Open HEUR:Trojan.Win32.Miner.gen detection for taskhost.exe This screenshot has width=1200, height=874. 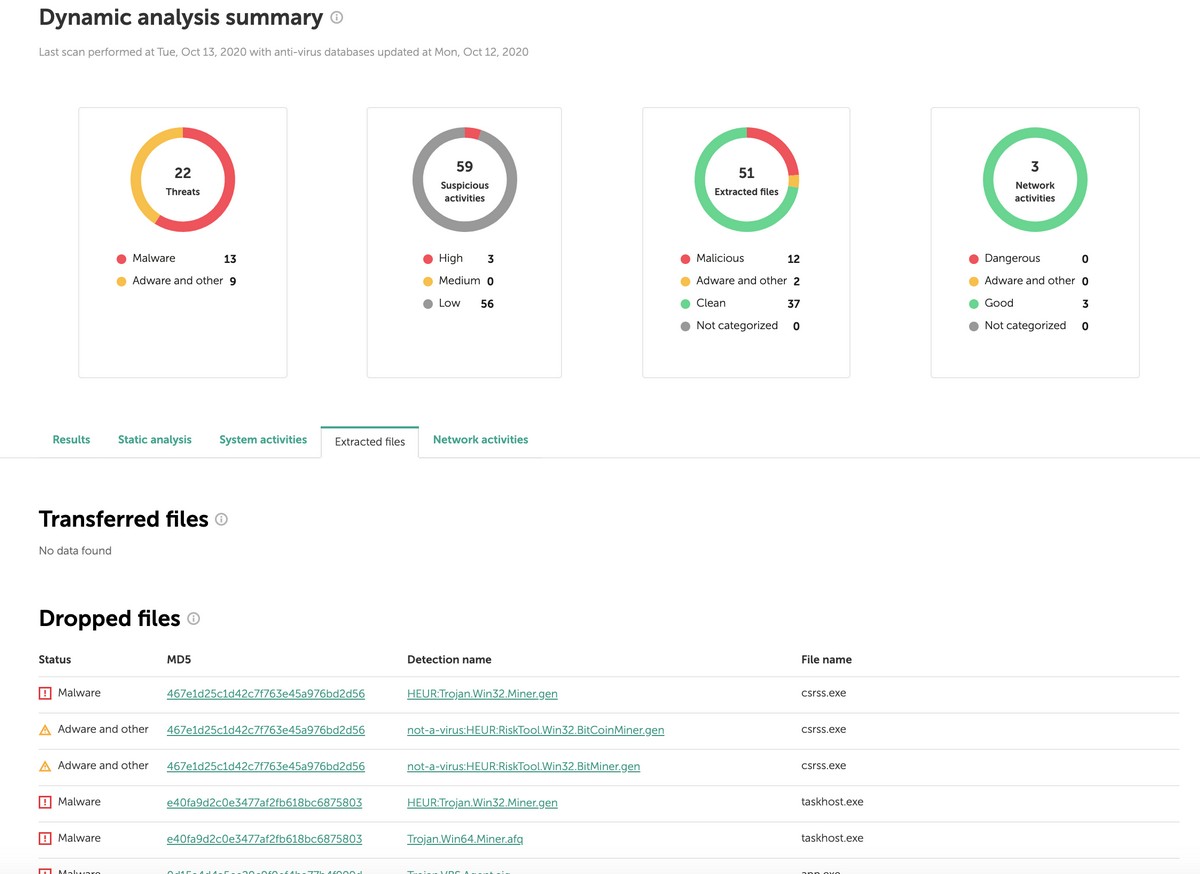(482, 802)
